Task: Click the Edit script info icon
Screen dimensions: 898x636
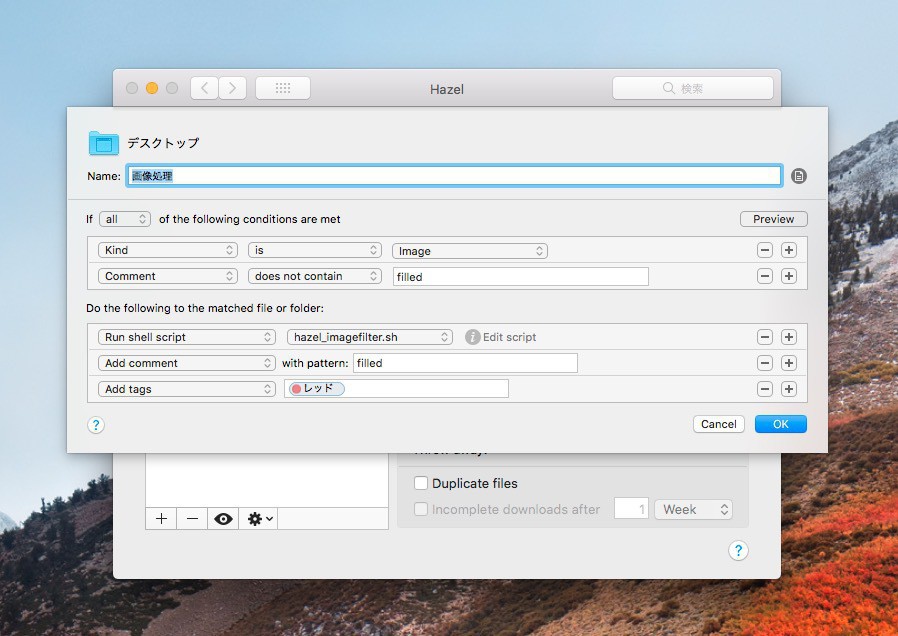Action: [x=473, y=337]
